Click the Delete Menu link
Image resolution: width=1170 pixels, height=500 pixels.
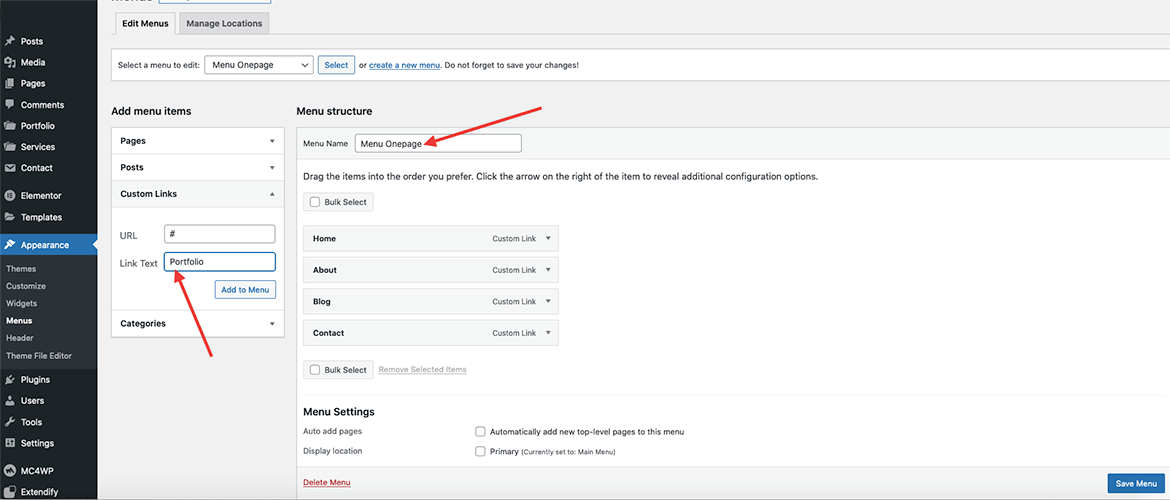tap(326, 483)
